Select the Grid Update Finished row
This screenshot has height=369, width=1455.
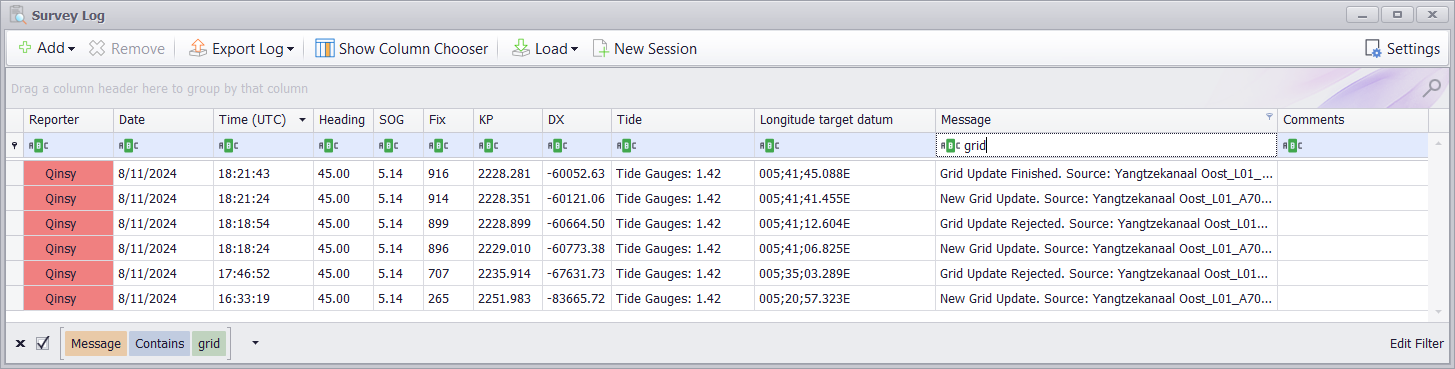tap(727, 173)
